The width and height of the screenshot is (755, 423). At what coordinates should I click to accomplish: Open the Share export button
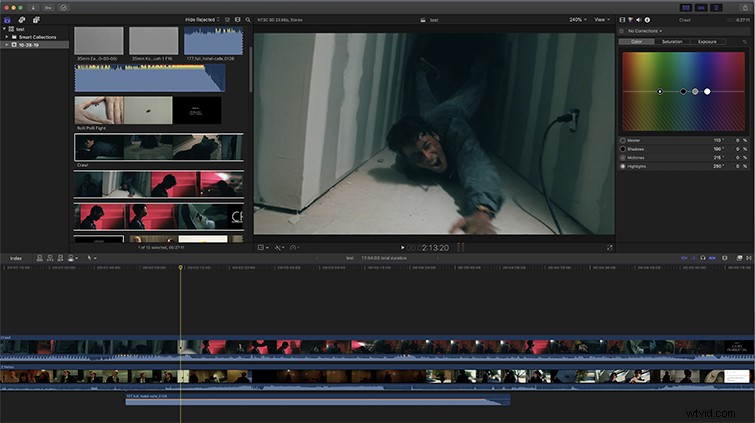[745, 8]
